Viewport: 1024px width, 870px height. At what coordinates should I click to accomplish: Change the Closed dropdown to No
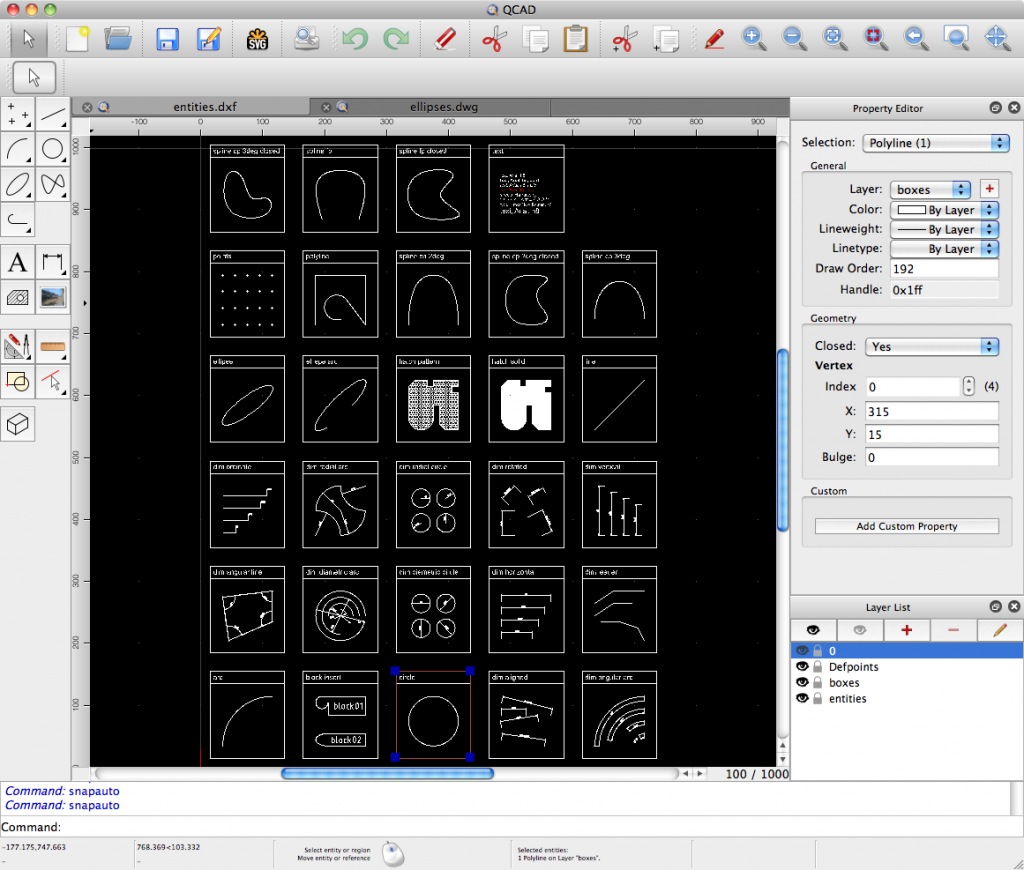coord(931,345)
